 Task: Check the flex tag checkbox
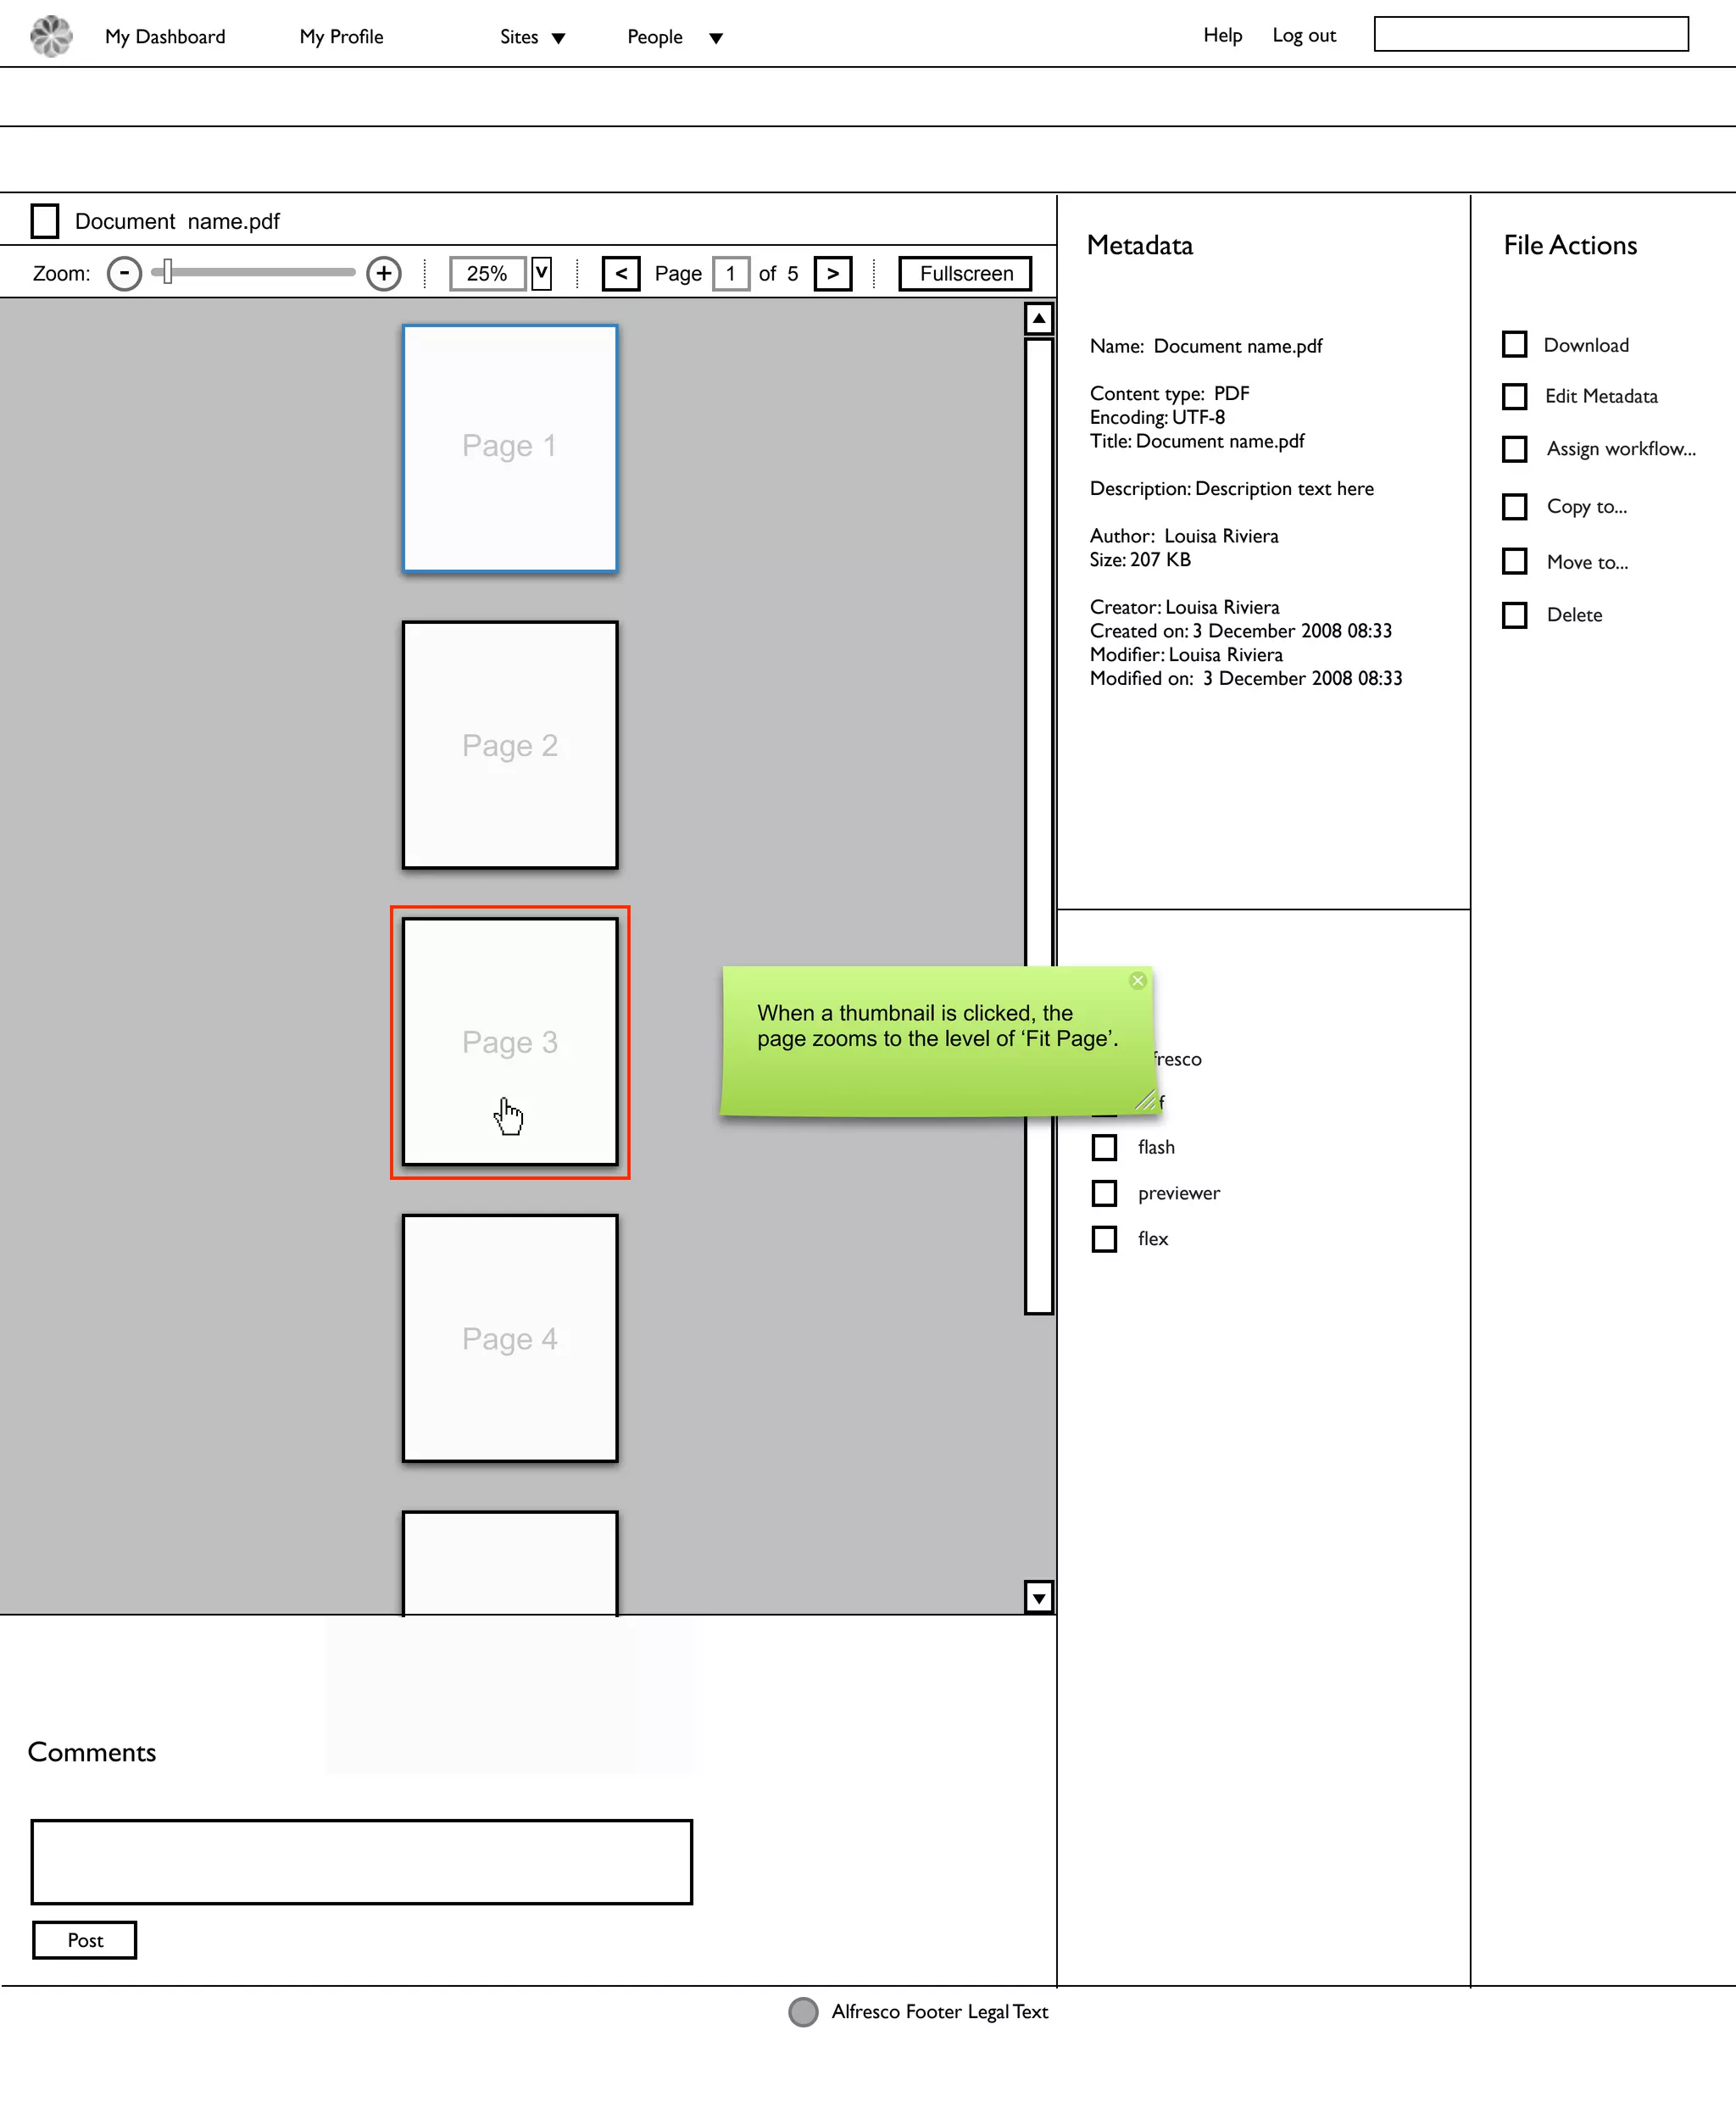coord(1104,1240)
